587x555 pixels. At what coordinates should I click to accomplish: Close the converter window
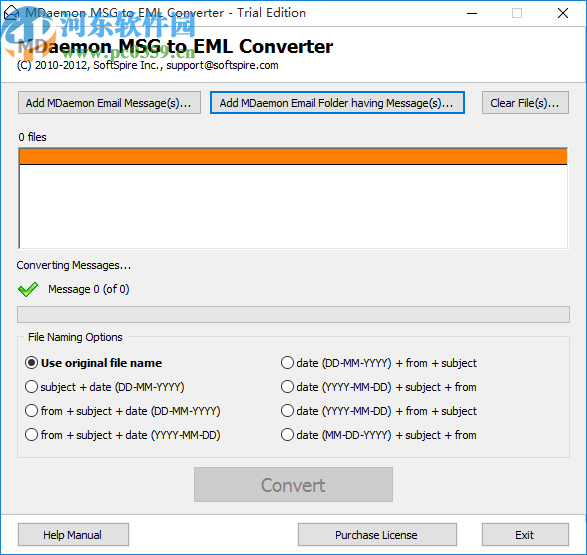[x=563, y=13]
